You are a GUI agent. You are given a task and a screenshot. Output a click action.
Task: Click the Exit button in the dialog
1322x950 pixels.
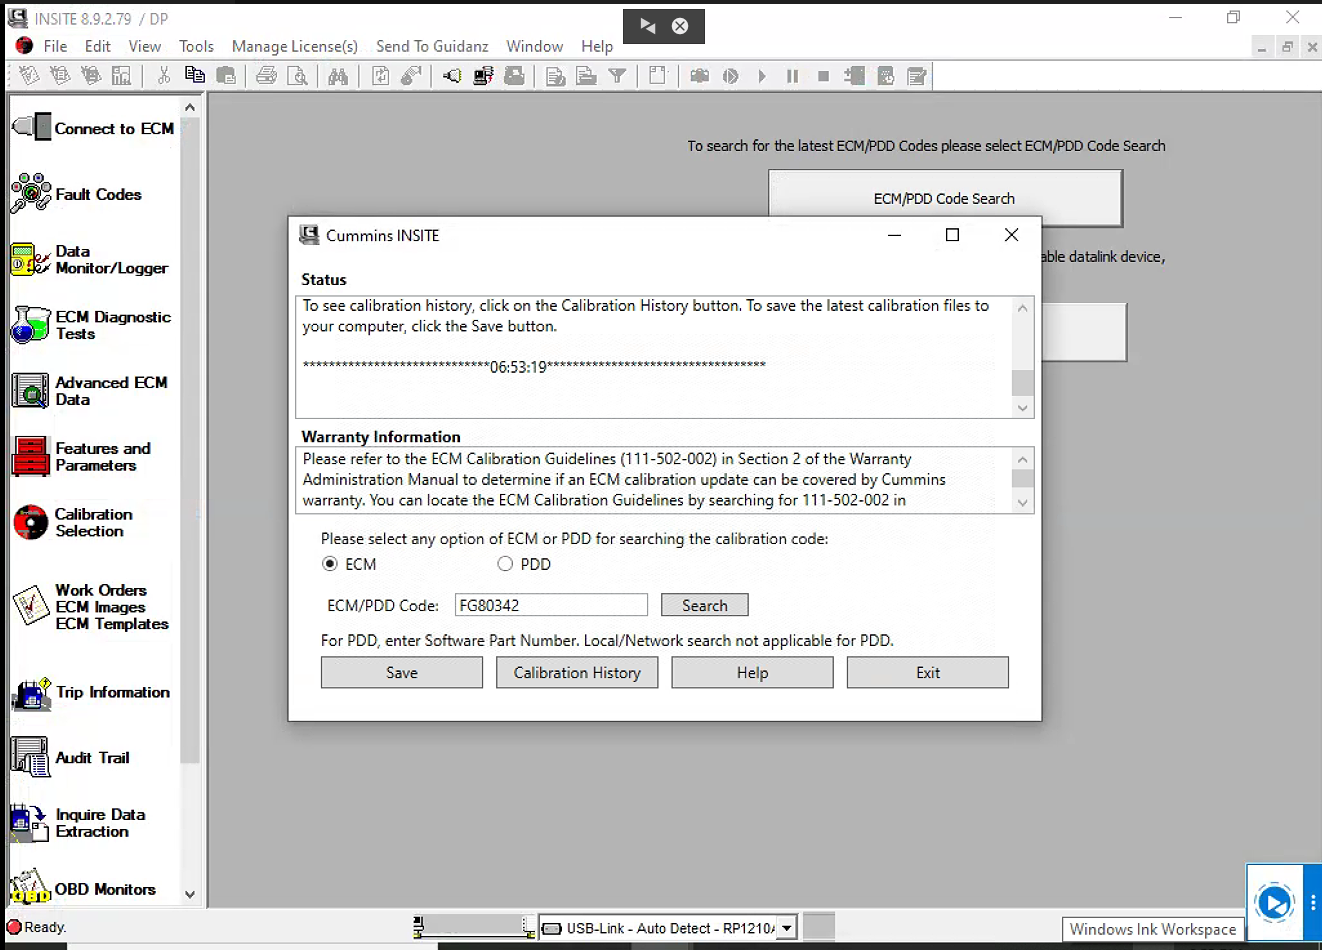[928, 672]
